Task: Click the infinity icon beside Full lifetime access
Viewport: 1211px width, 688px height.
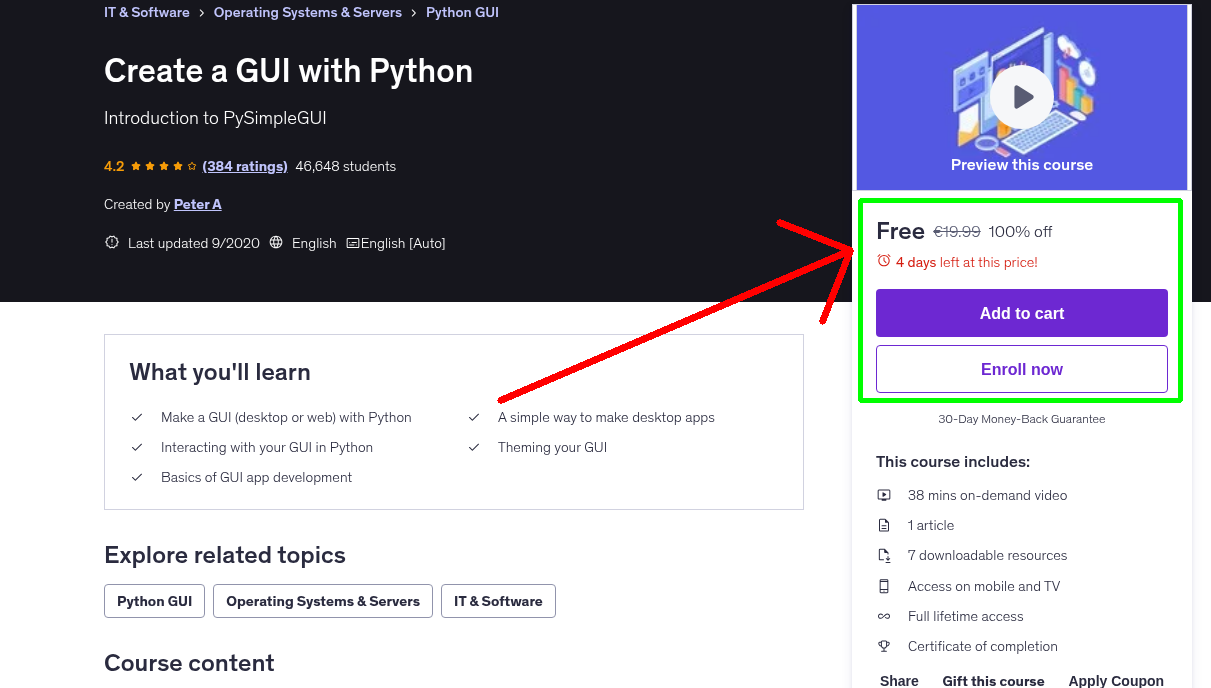Action: (x=884, y=616)
